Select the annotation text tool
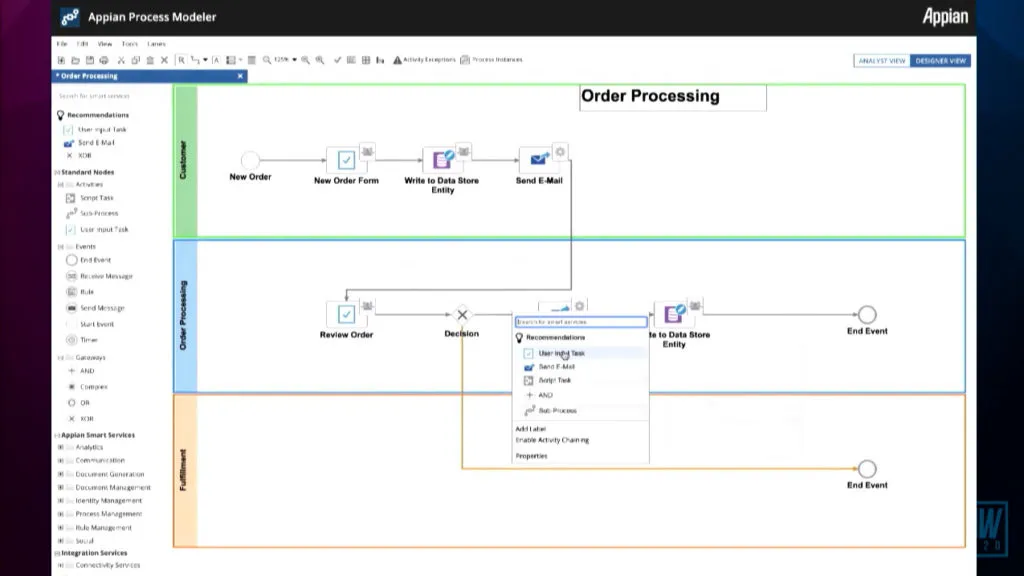This screenshot has height=576, width=1024. coord(216,60)
